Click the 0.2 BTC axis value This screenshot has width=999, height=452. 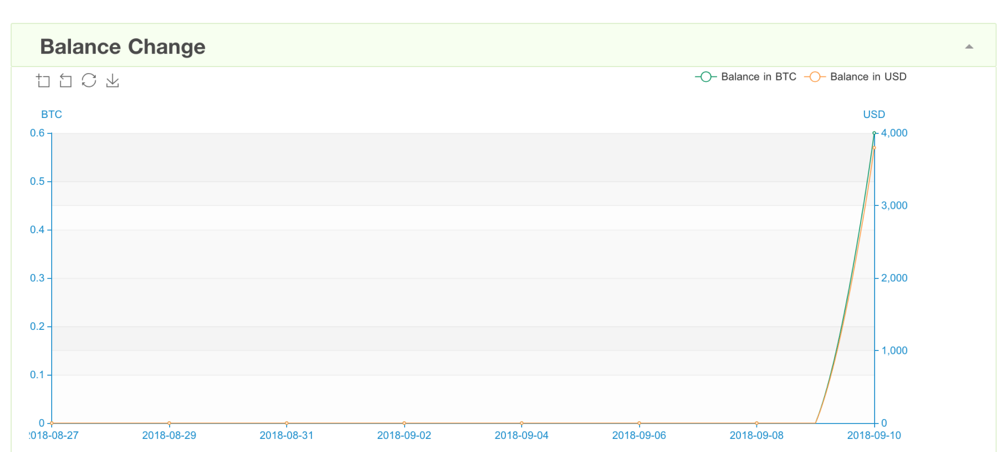[x=37, y=326]
